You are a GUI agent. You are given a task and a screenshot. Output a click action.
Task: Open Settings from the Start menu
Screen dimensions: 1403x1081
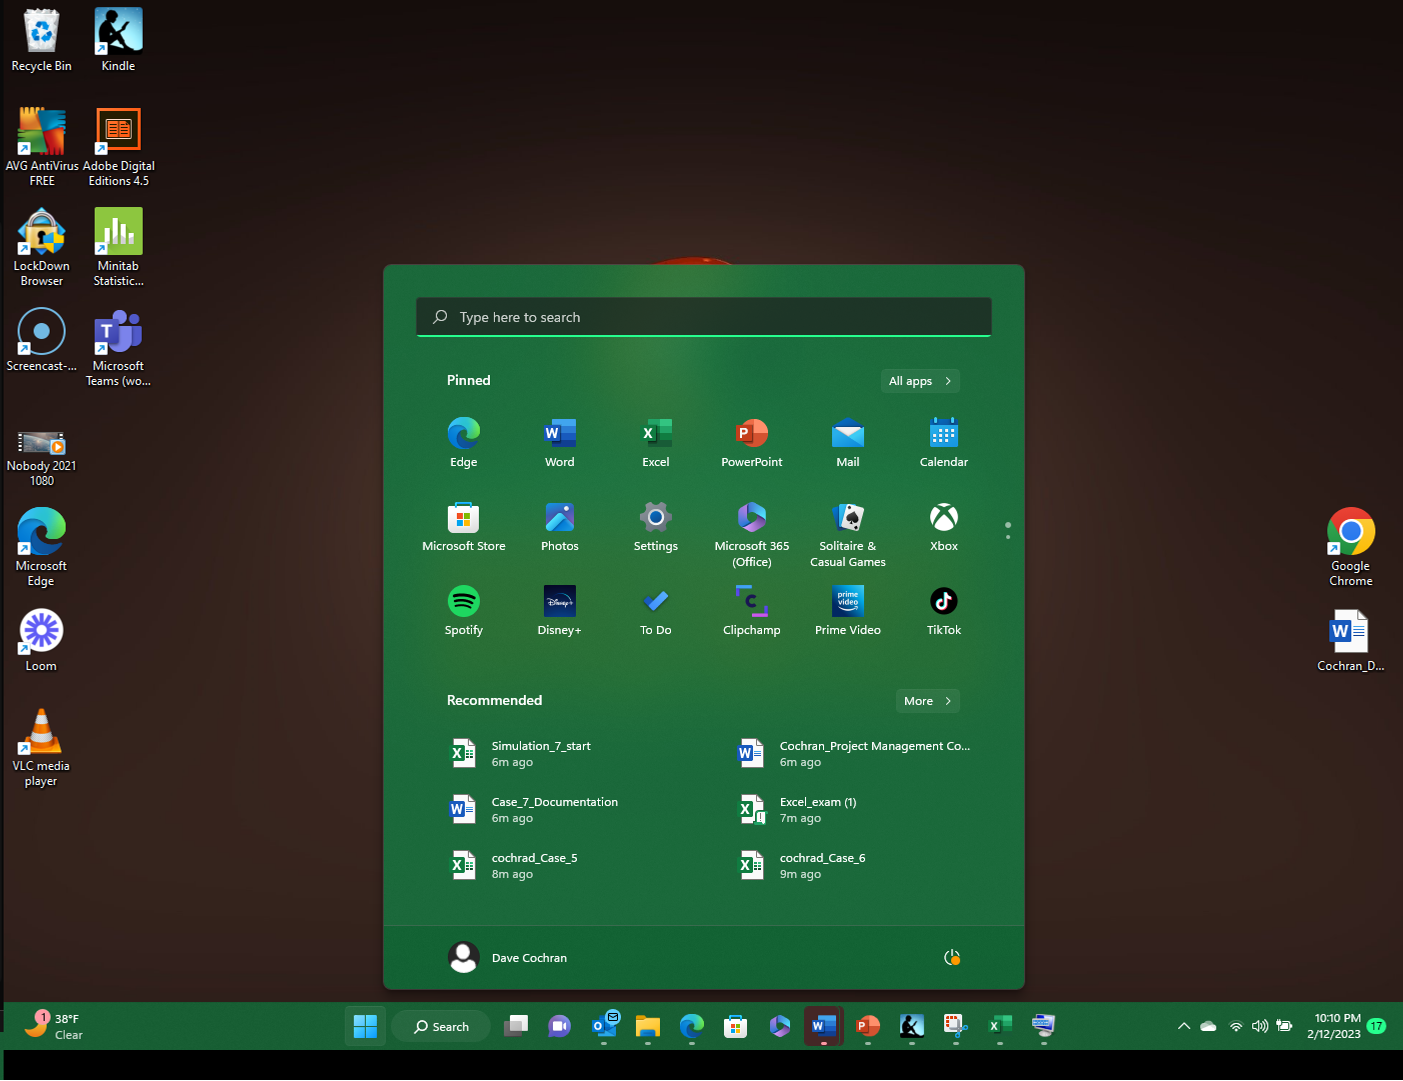pos(655,526)
